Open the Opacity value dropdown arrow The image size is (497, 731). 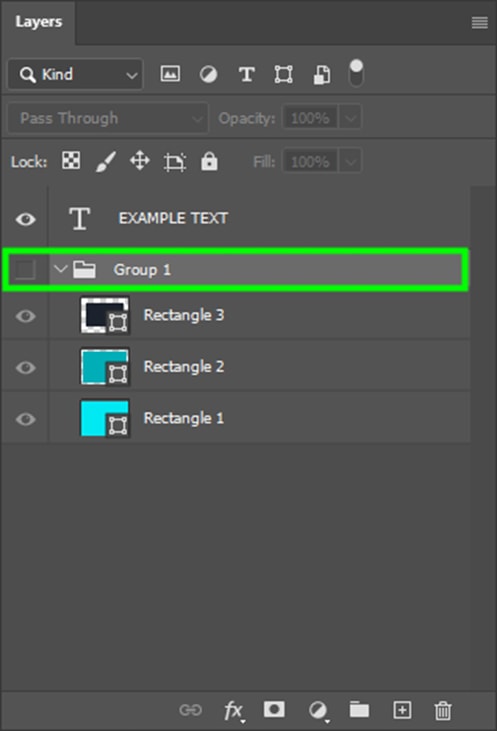(x=350, y=118)
